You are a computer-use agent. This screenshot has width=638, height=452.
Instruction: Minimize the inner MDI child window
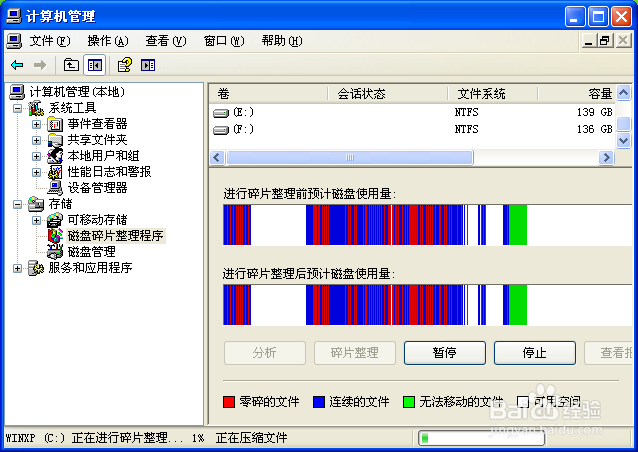point(589,41)
